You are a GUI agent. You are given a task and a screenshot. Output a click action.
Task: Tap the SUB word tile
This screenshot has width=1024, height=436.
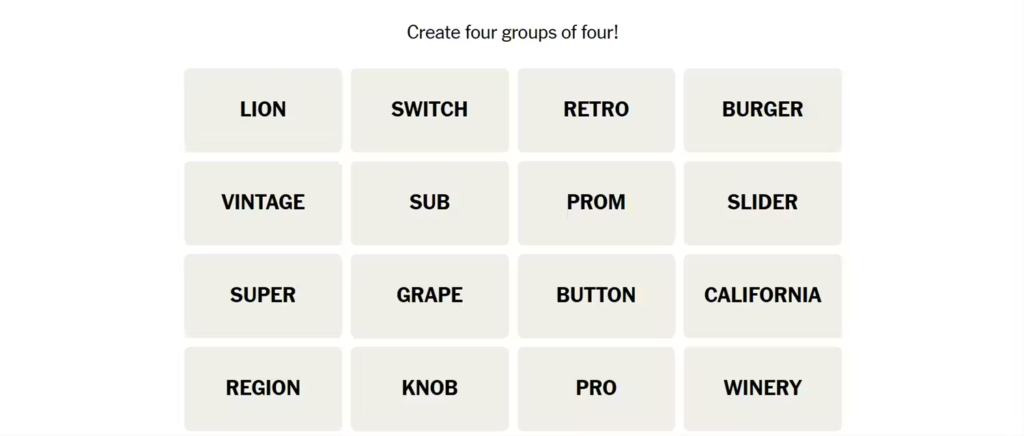pos(429,203)
